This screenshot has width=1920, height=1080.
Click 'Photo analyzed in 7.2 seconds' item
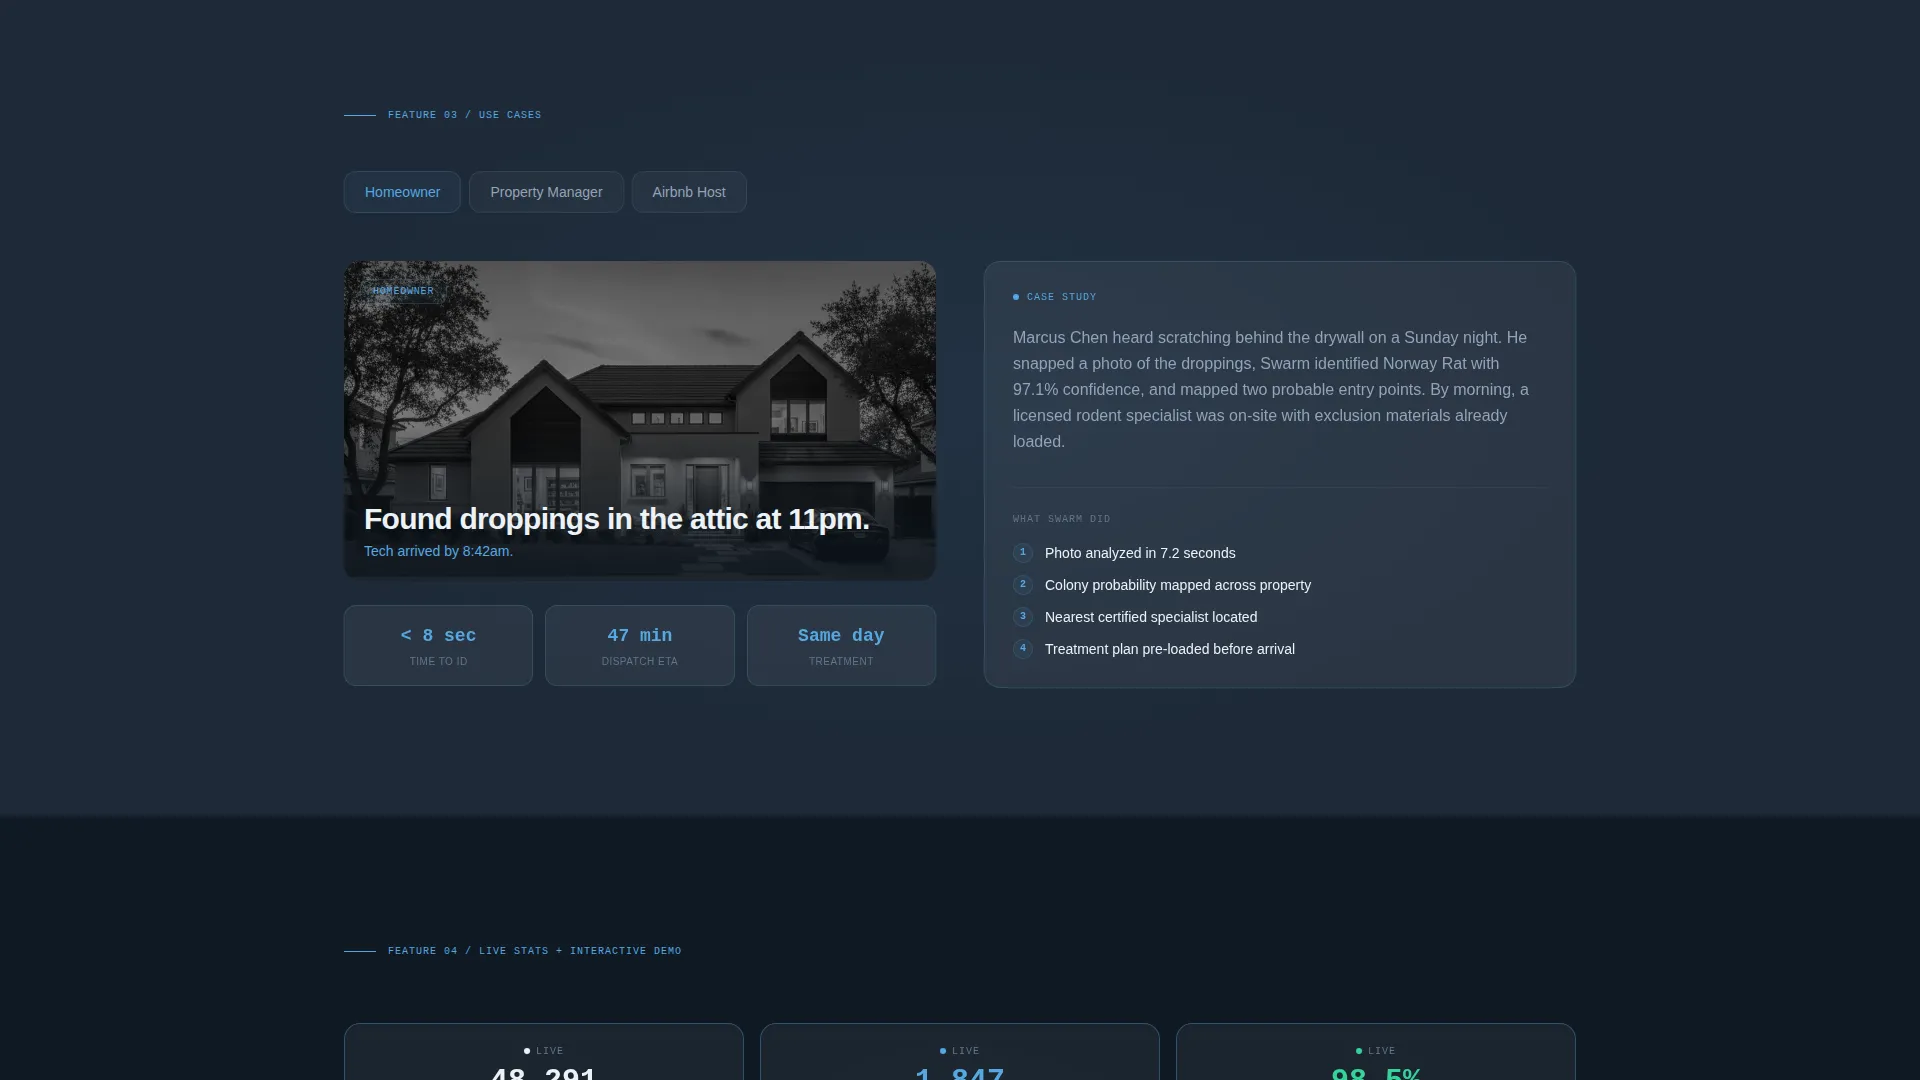click(x=1140, y=553)
